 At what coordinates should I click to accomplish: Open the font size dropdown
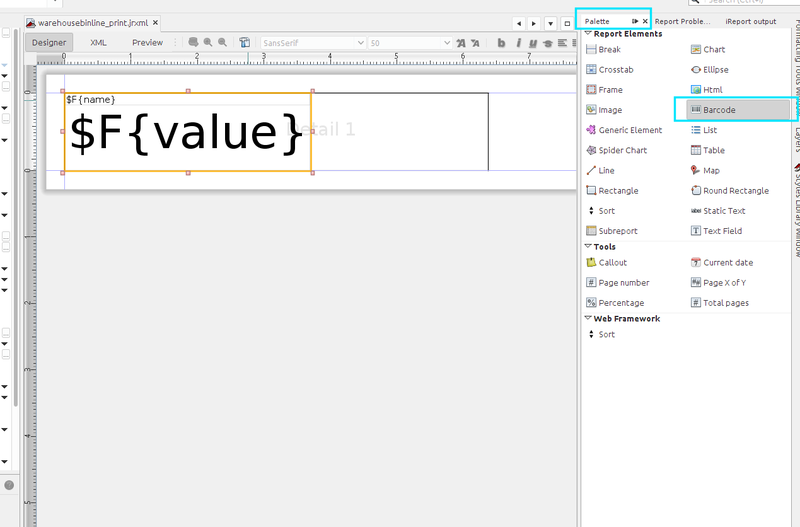(446, 43)
